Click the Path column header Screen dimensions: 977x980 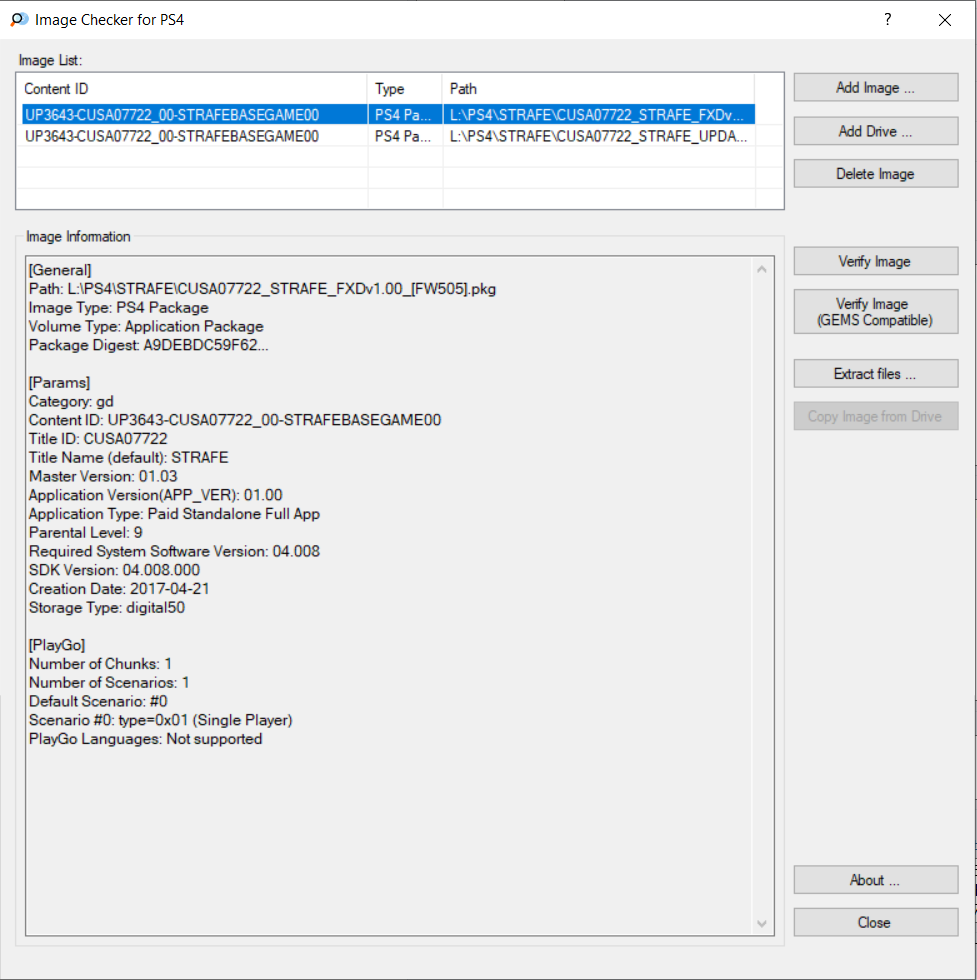tap(598, 89)
